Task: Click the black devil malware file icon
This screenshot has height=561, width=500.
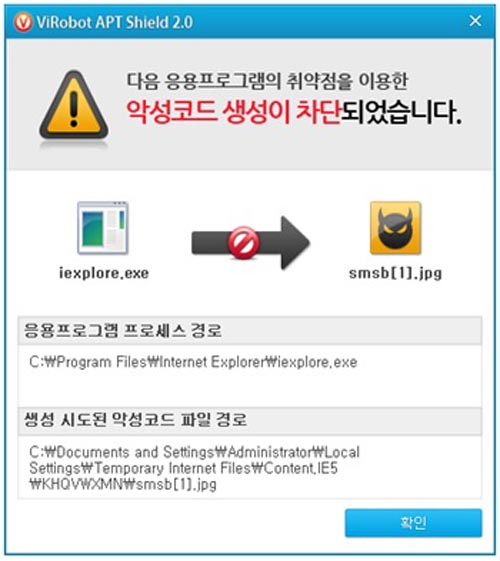Action: point(396,228)
